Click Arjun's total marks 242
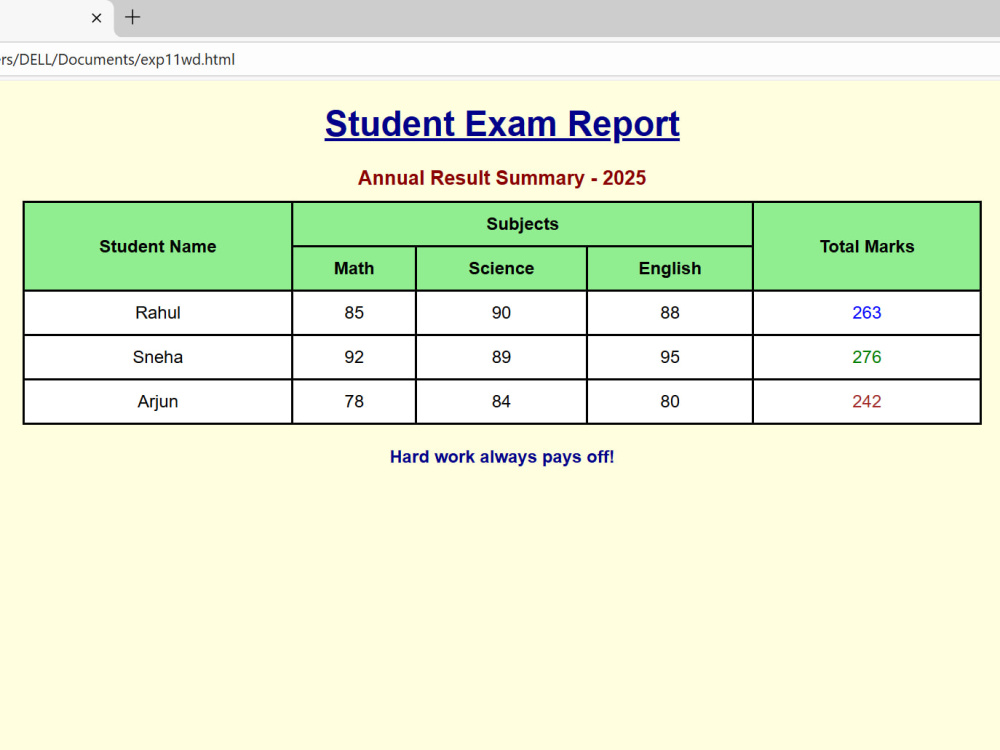The image size is (1000, 750). tap(867, 401)
